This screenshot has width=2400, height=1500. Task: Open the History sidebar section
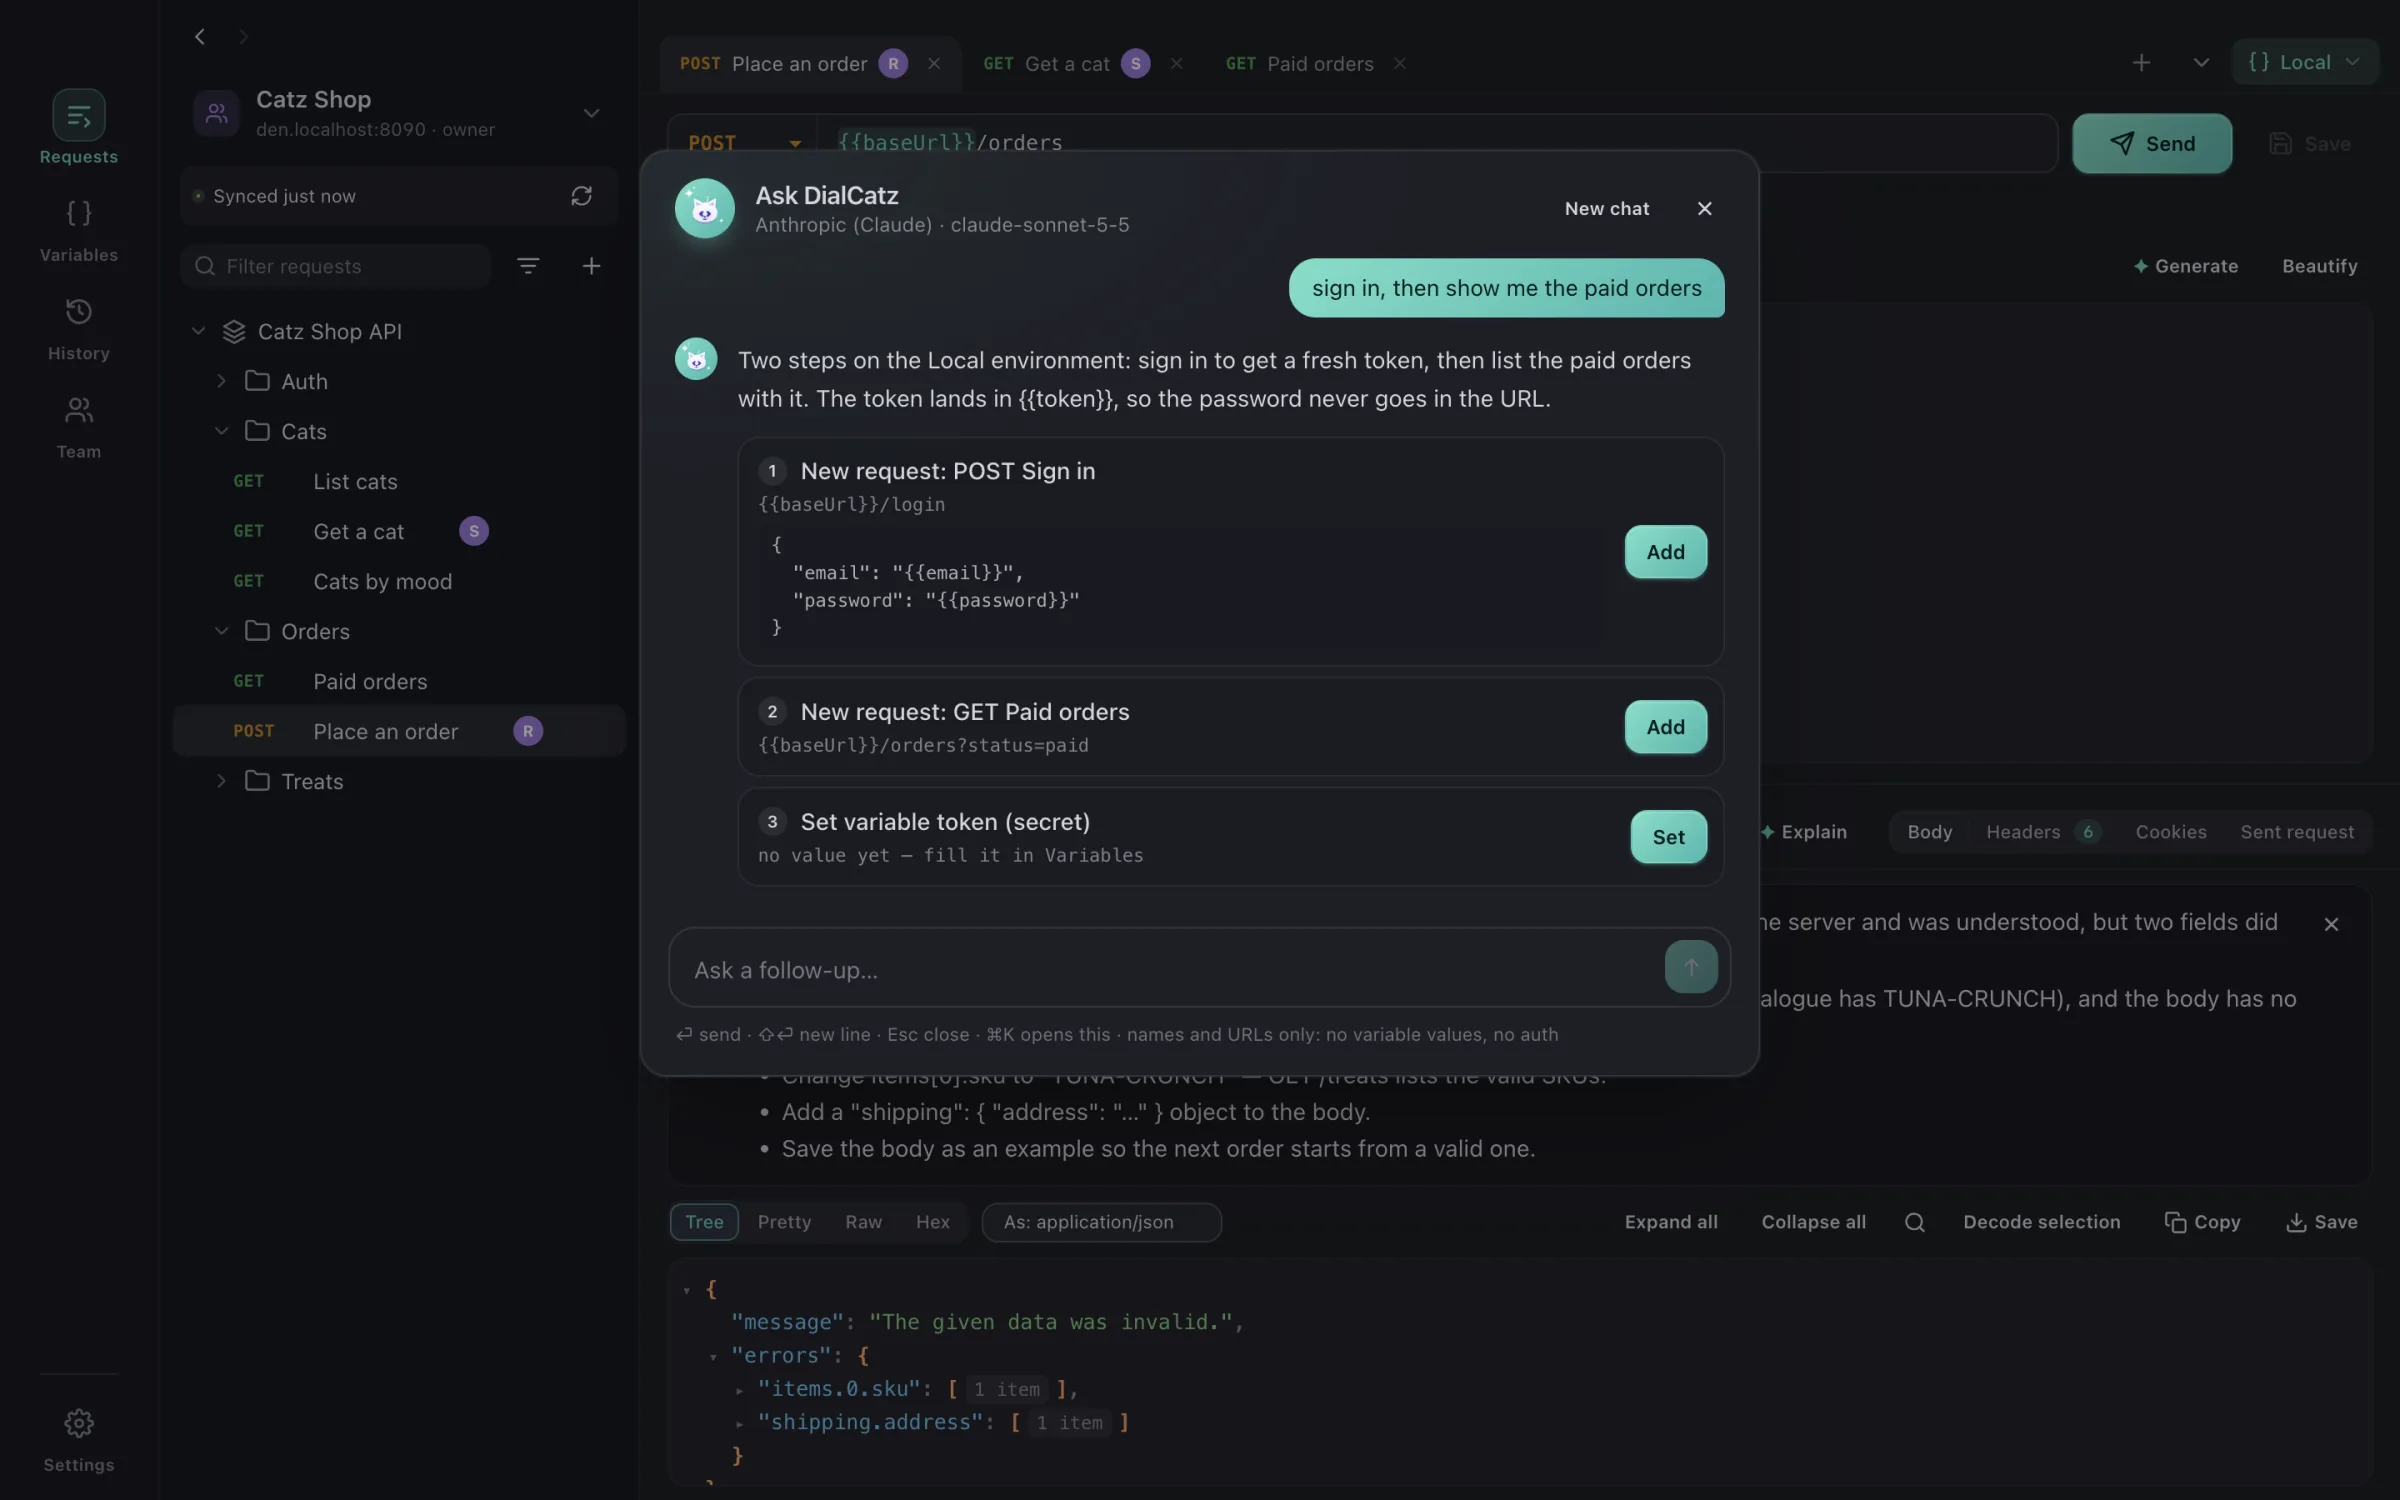point(78,328)
